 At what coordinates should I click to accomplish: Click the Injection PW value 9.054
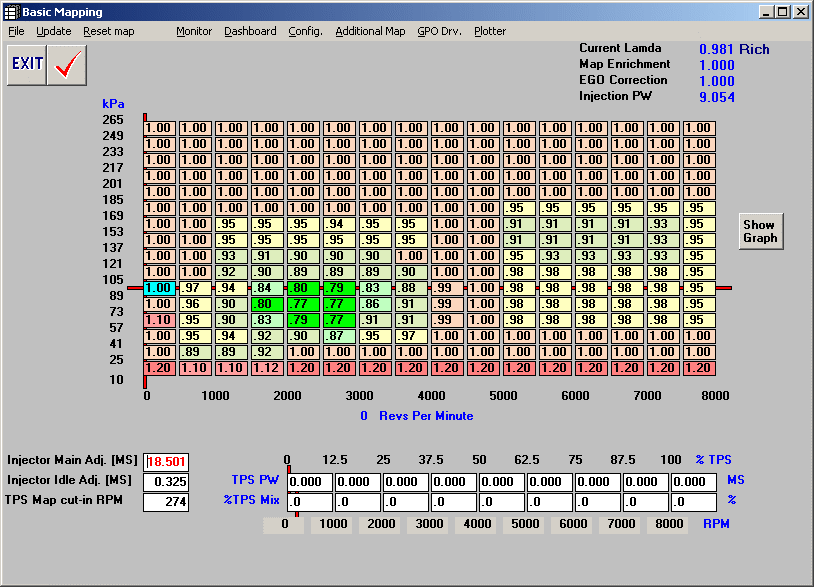(x=717, y=97)
